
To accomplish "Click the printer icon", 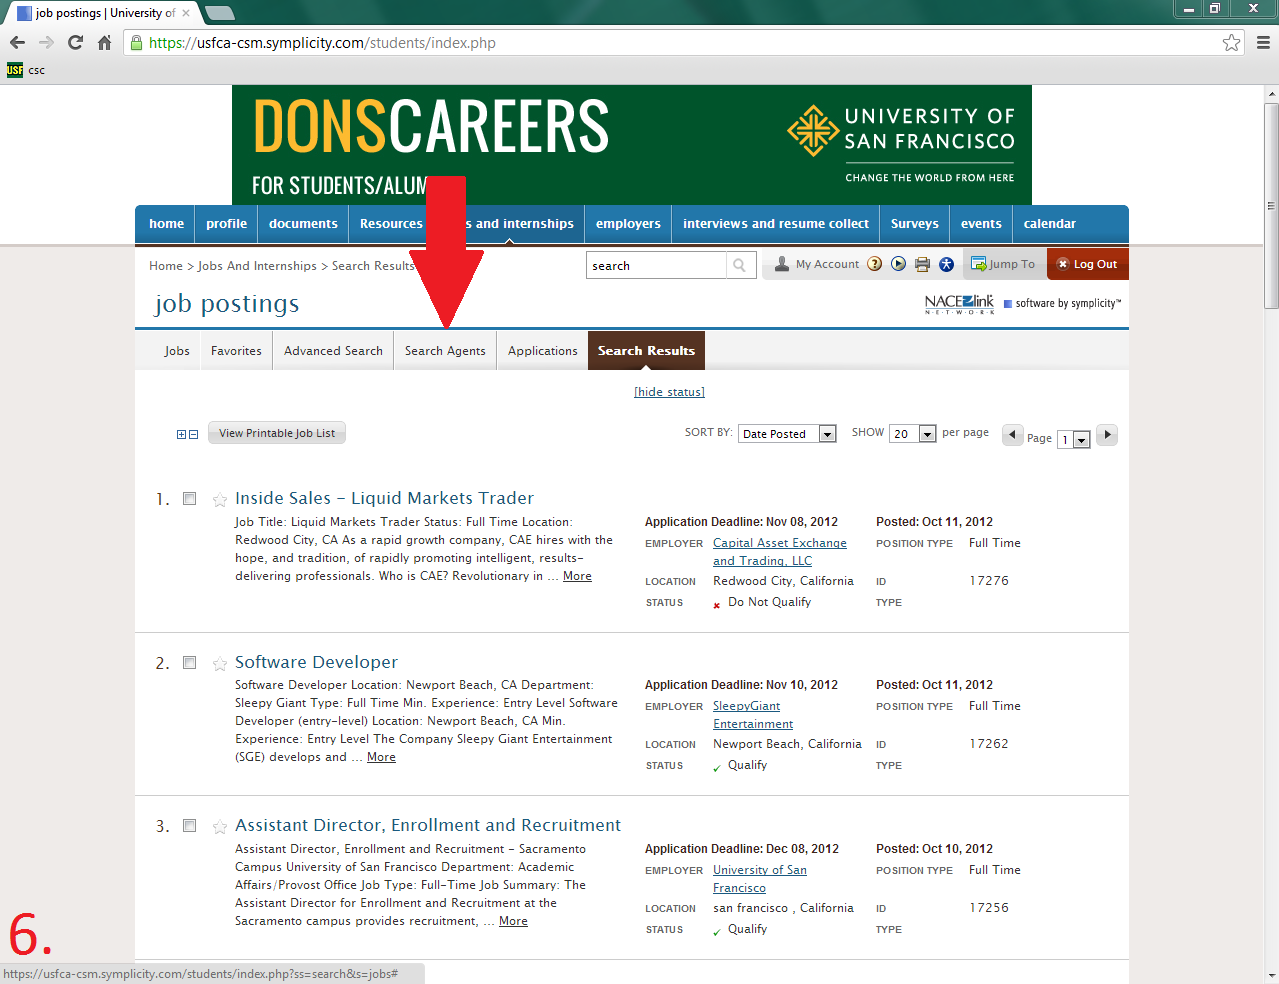I will click(922, 264).
